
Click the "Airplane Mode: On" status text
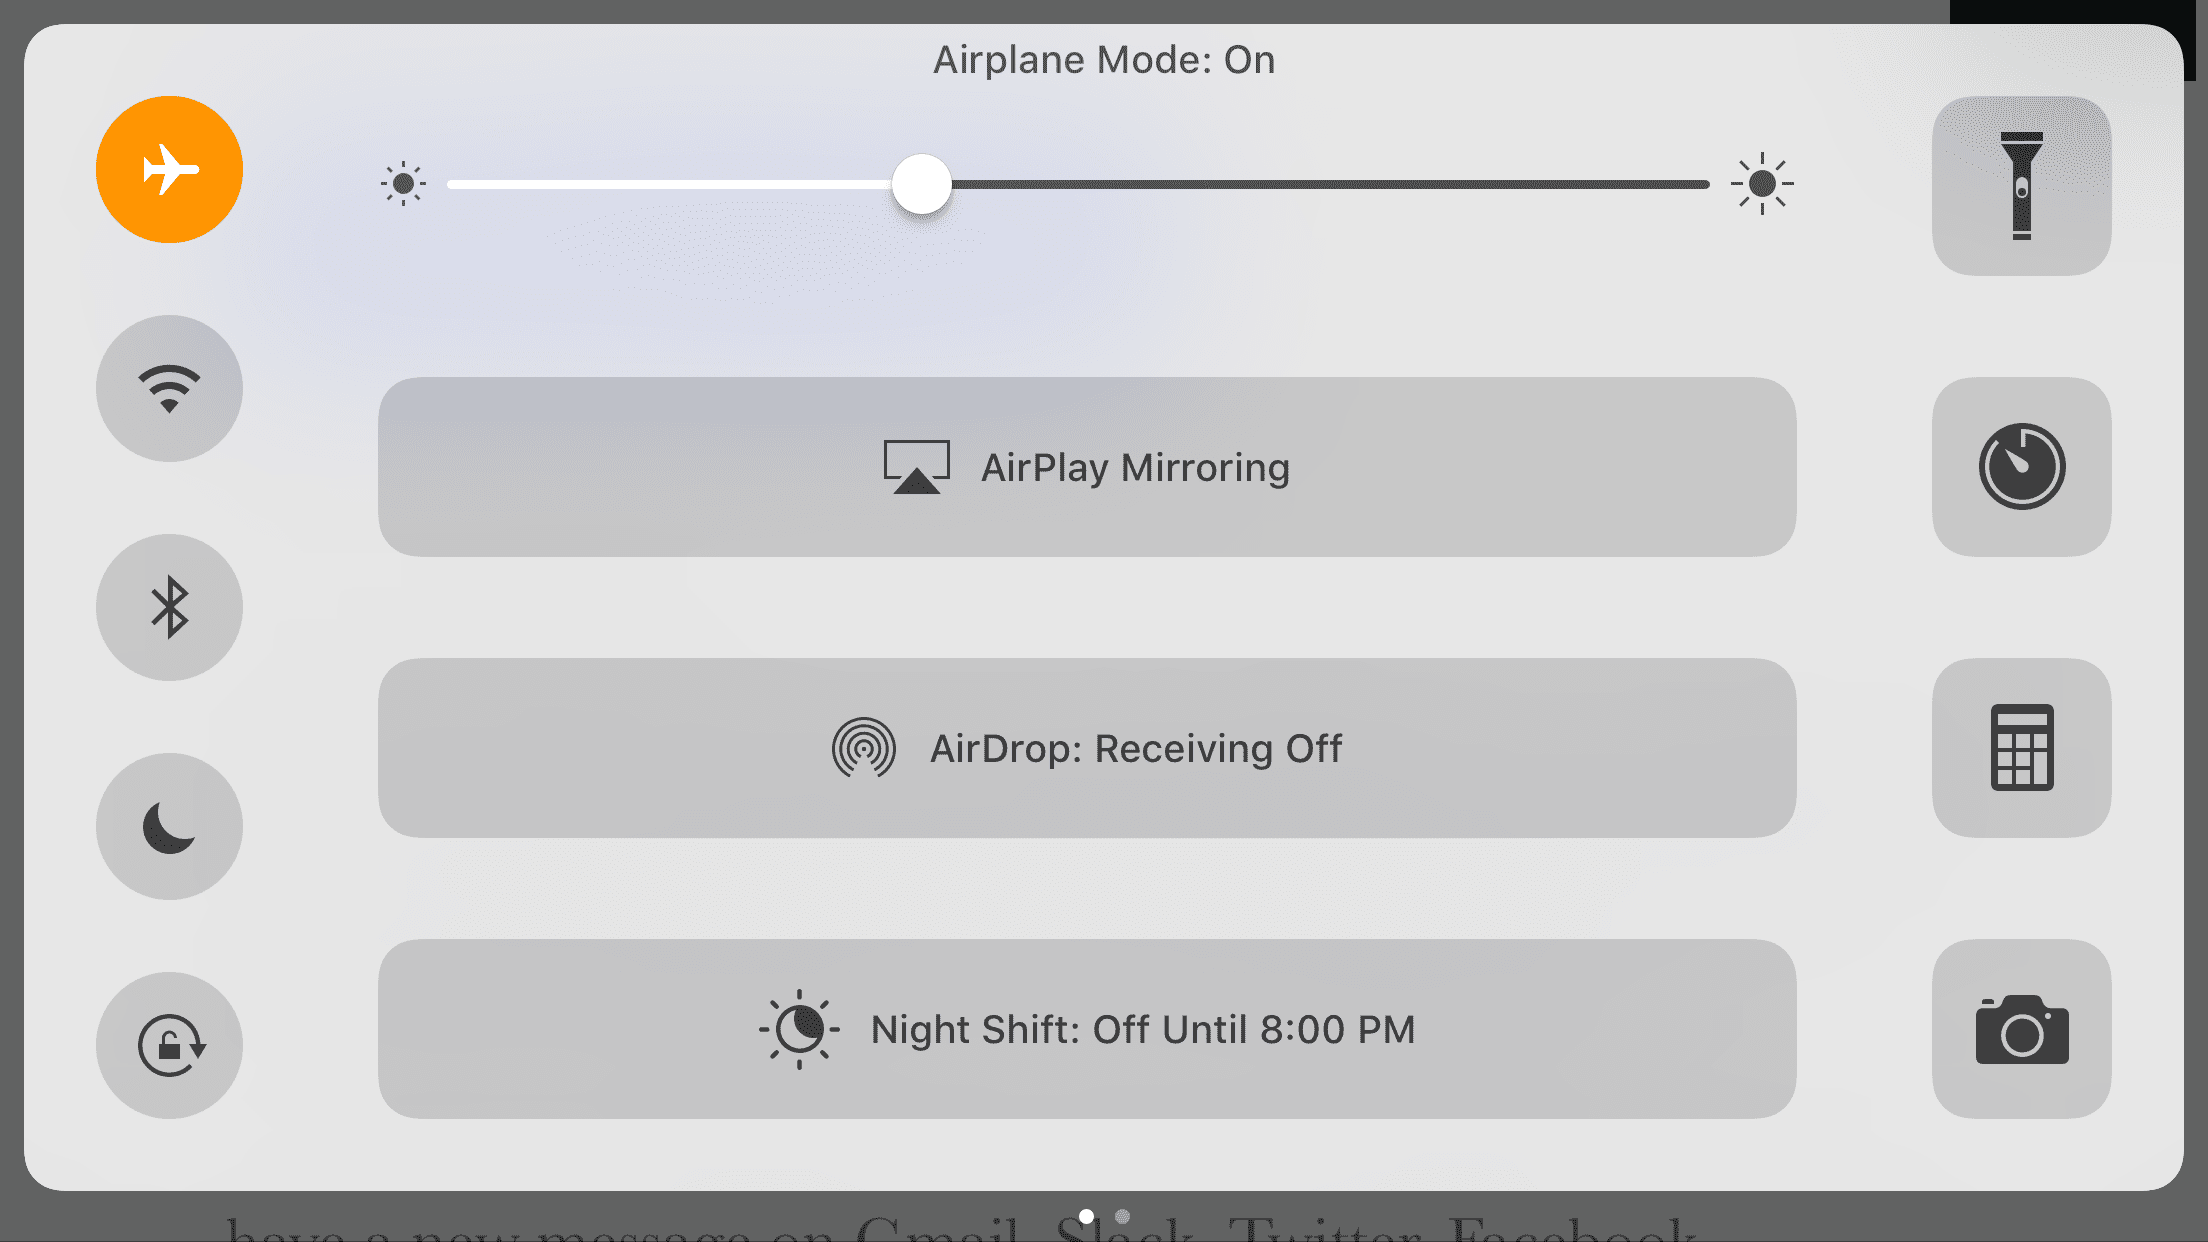tap(1104, 60)
